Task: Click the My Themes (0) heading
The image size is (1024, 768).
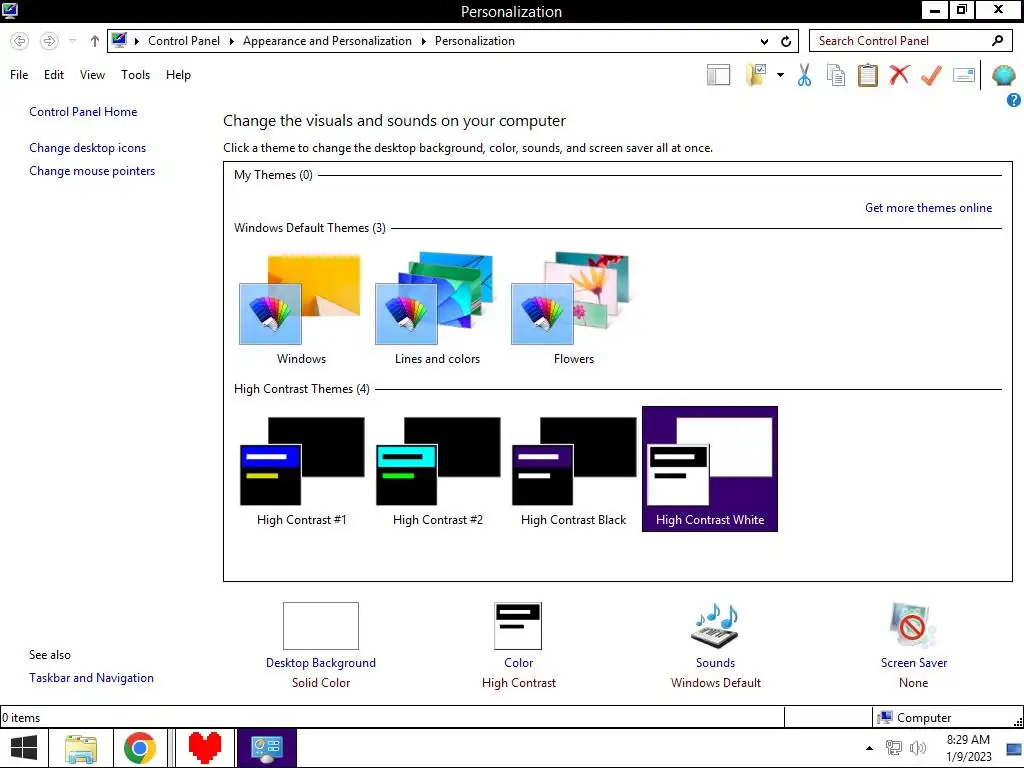Action: click(x=273, y=175)
